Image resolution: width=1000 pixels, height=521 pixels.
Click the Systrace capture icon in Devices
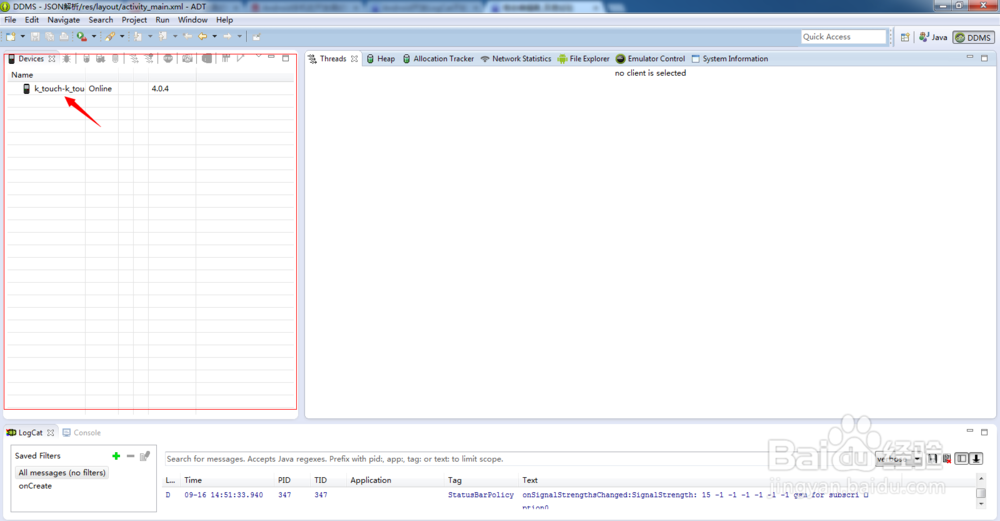click(x=226, y=59)
